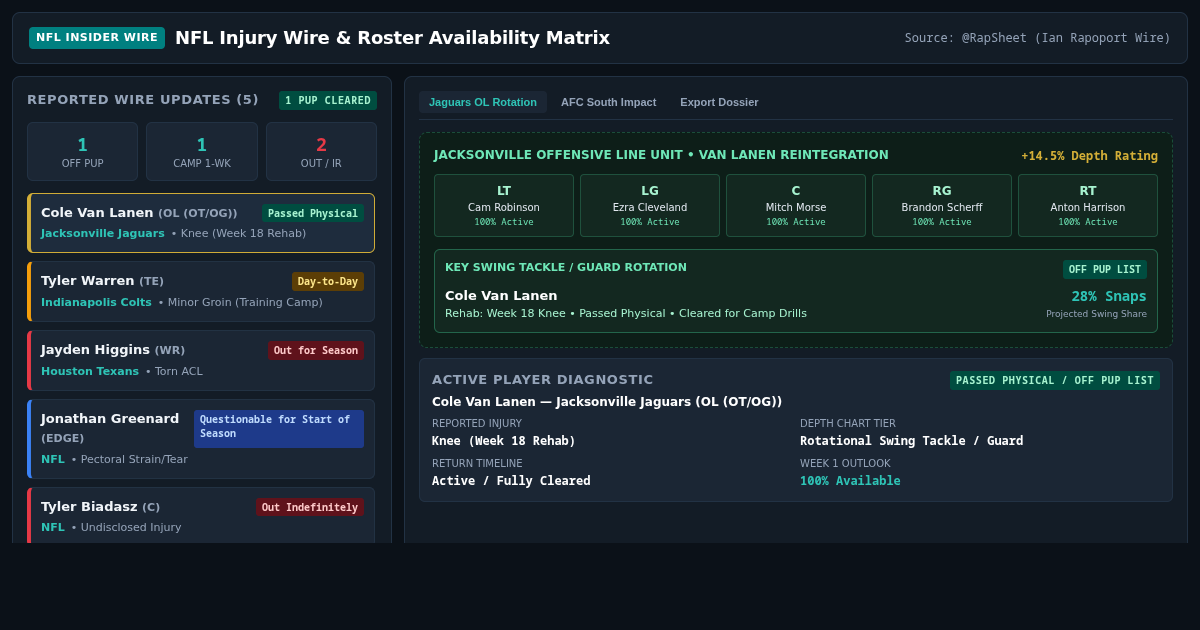Select the C Mitch Morse position card
Image resolution: width=1200 pixels, height=630 pixels.
[796, 205]
